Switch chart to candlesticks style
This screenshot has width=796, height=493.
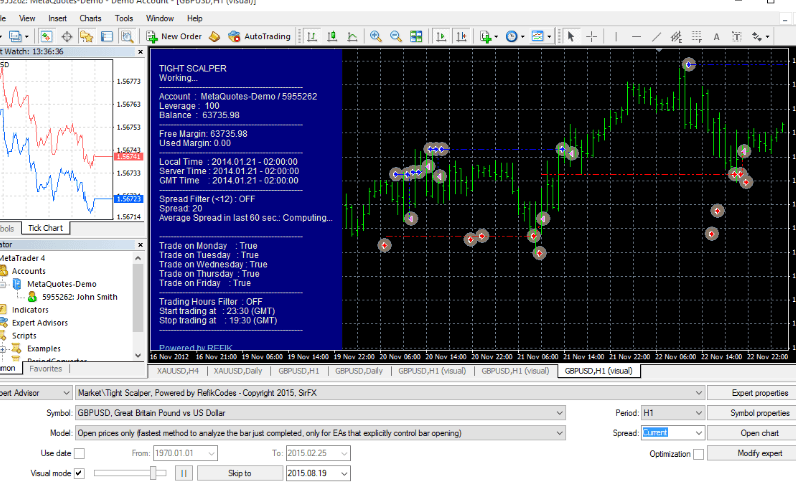[332, 37]
